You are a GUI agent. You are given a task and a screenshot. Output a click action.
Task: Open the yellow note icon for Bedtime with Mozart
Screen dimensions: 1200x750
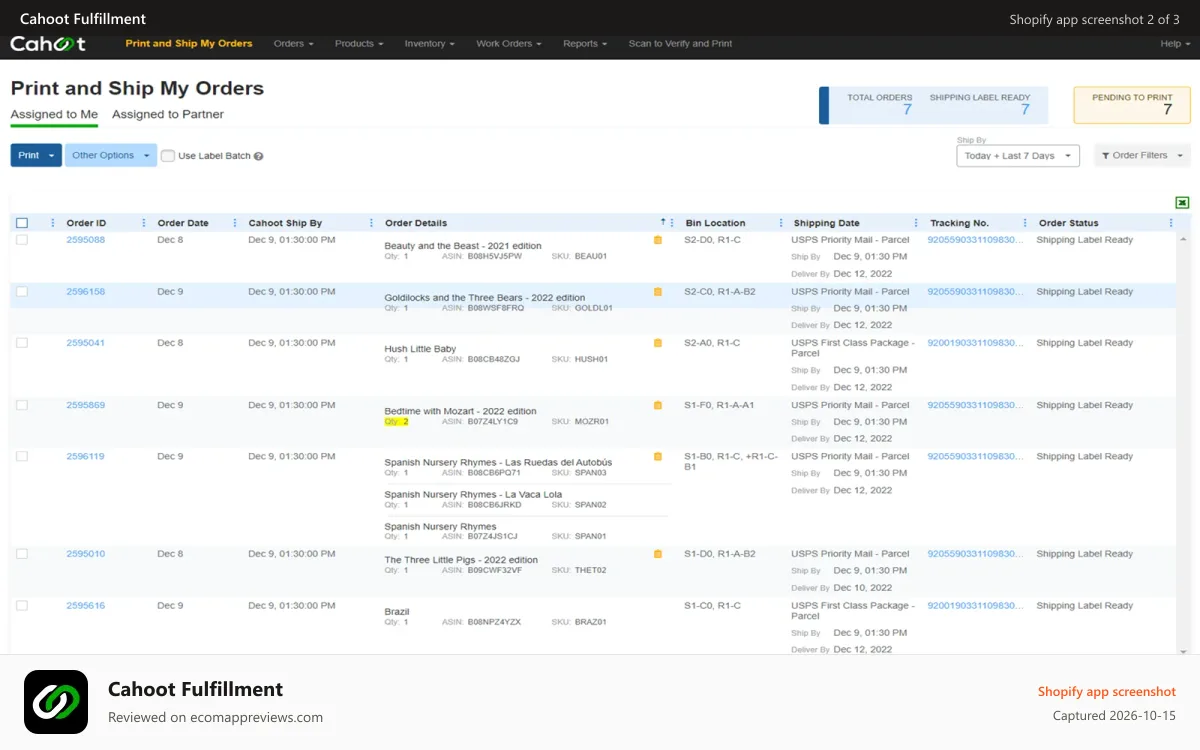(658, 405)
